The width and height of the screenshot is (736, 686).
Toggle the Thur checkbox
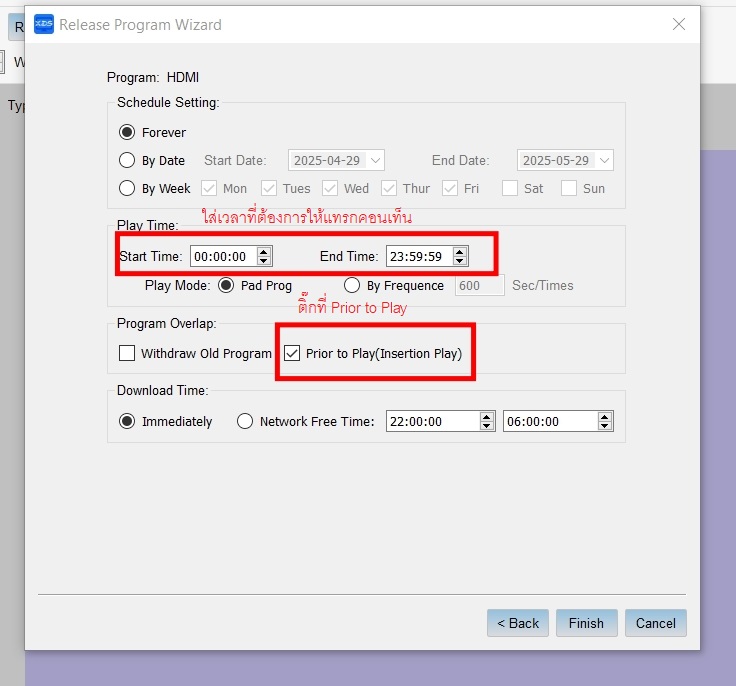coord(389,188)
